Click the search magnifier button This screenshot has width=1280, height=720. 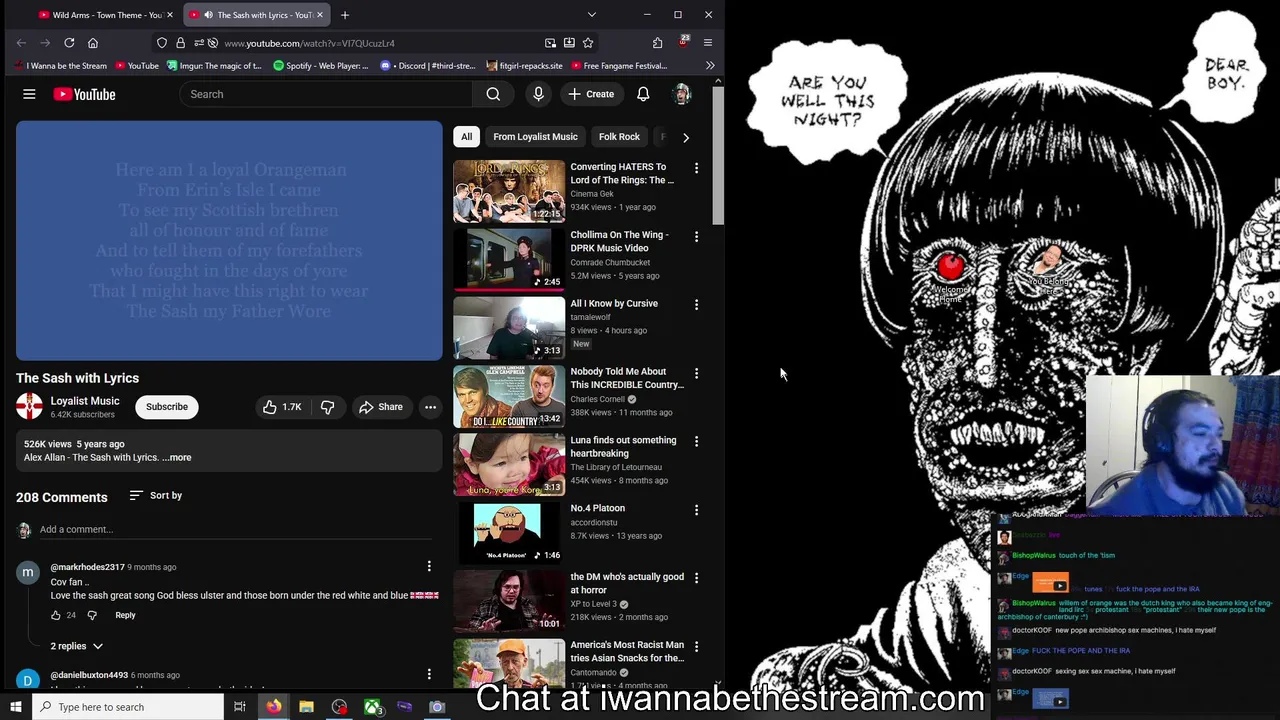coord(493,94)
